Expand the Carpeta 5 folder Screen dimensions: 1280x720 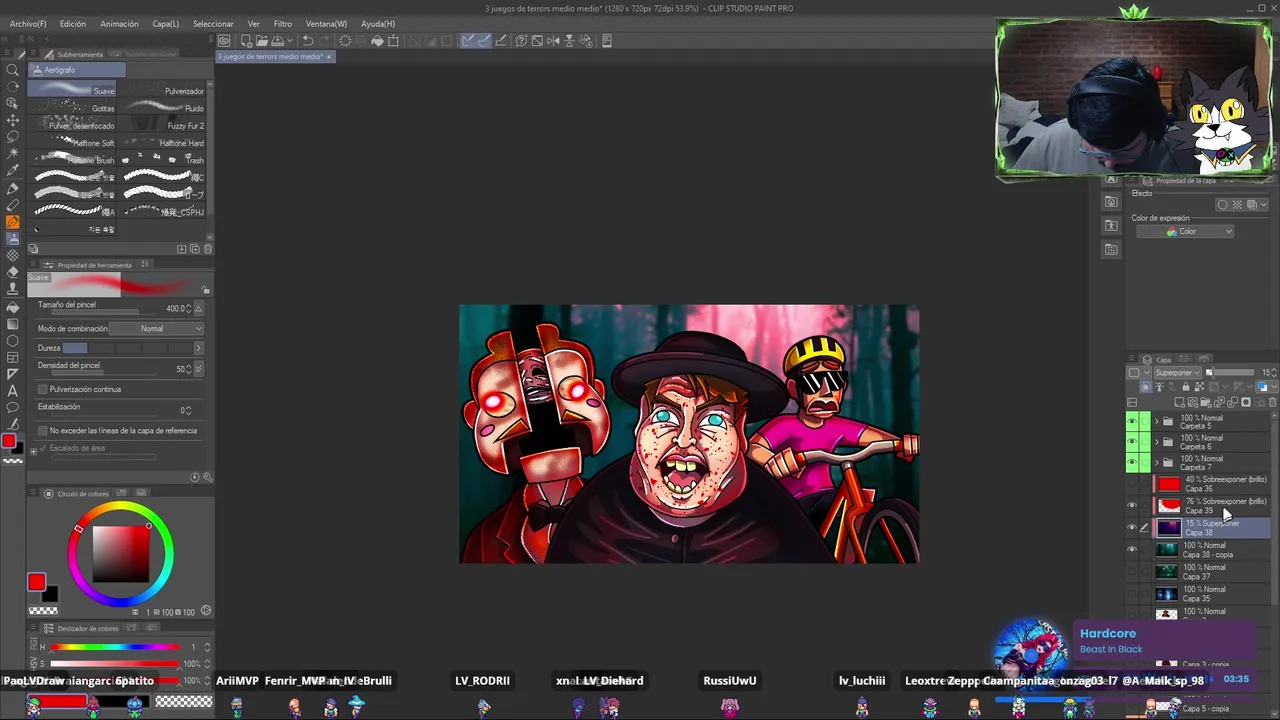(1157, 422)
